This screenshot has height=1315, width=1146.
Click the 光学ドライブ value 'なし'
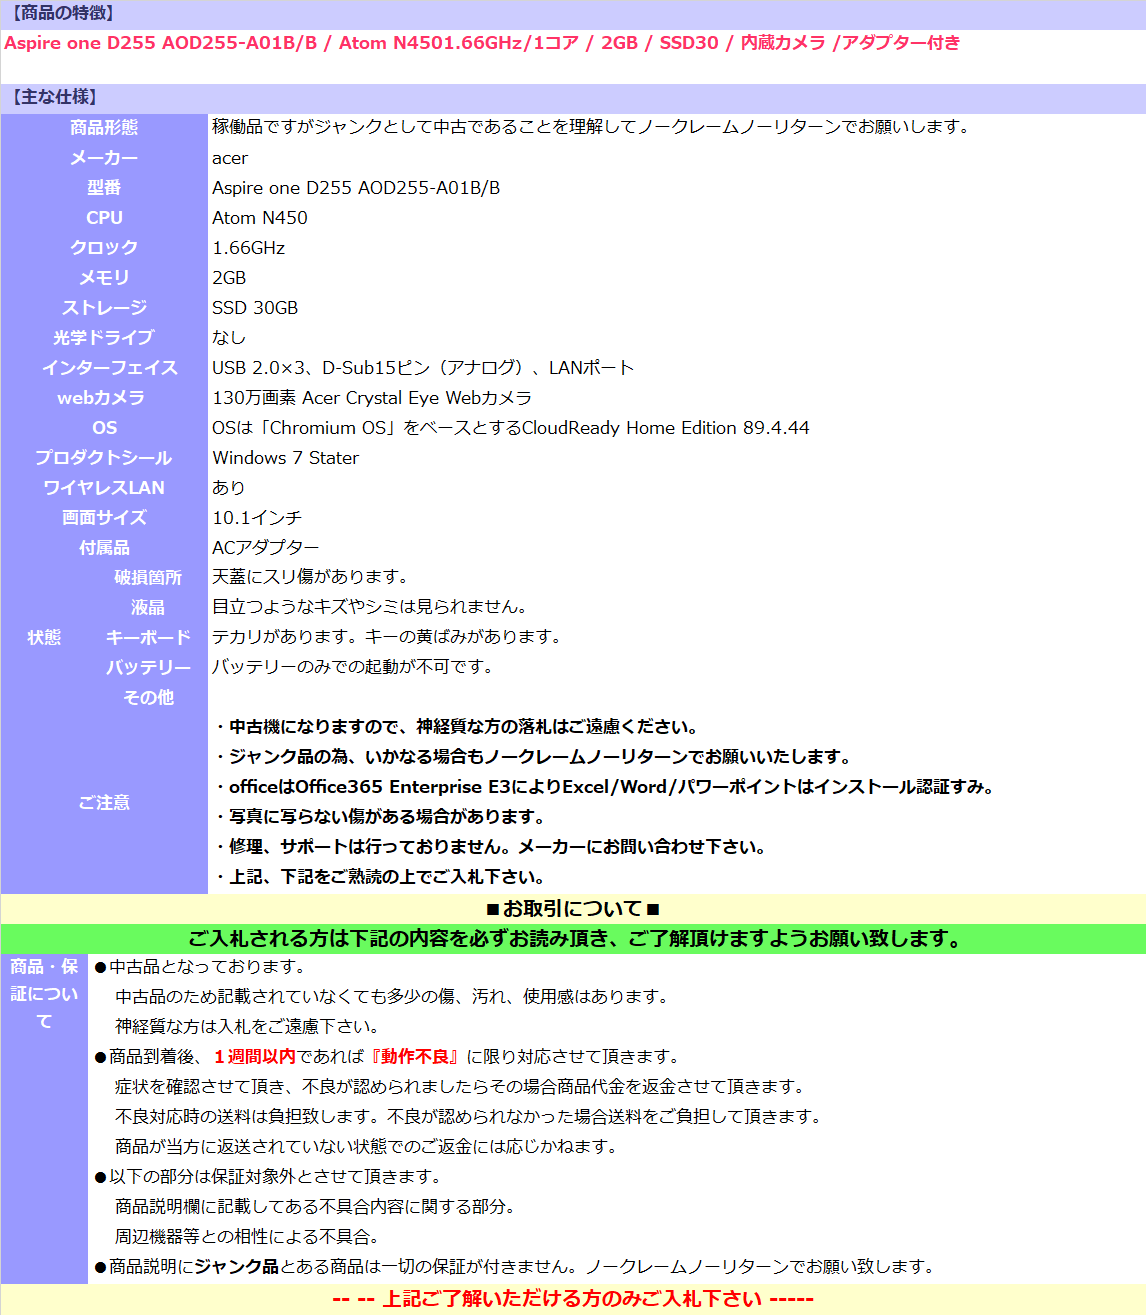[x=229, y=338]
